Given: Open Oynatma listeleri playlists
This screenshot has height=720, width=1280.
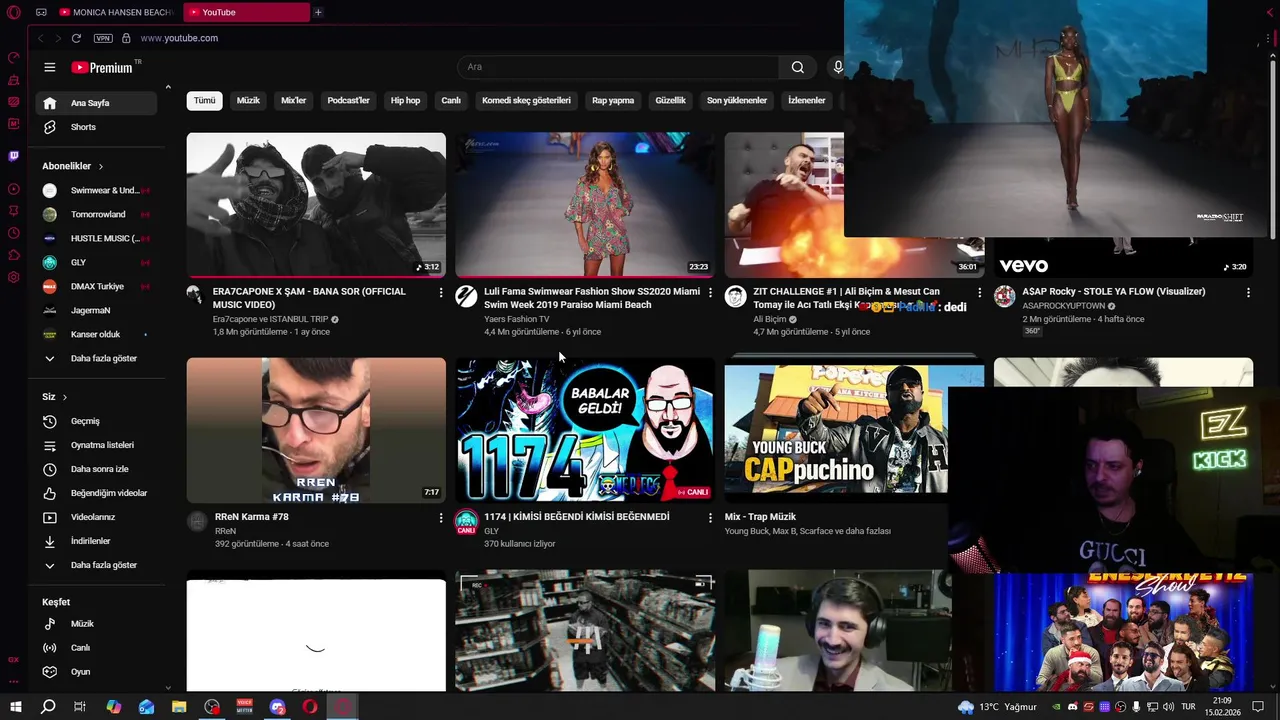Looking at the screenshot, I should [x=96, y=445].
